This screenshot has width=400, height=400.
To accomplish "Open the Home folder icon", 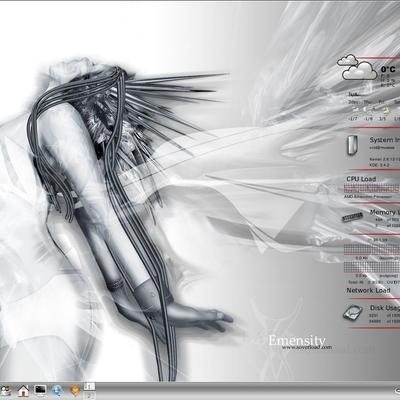I will click(x=23, y=391).
